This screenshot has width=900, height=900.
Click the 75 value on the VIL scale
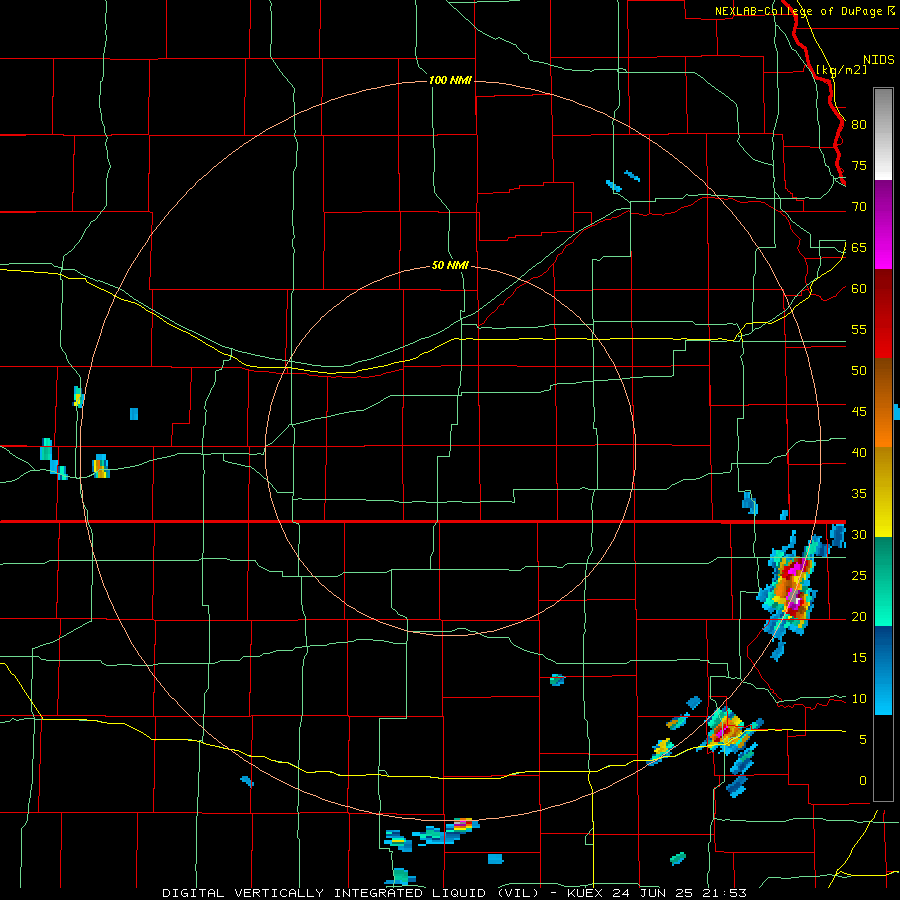859,165
